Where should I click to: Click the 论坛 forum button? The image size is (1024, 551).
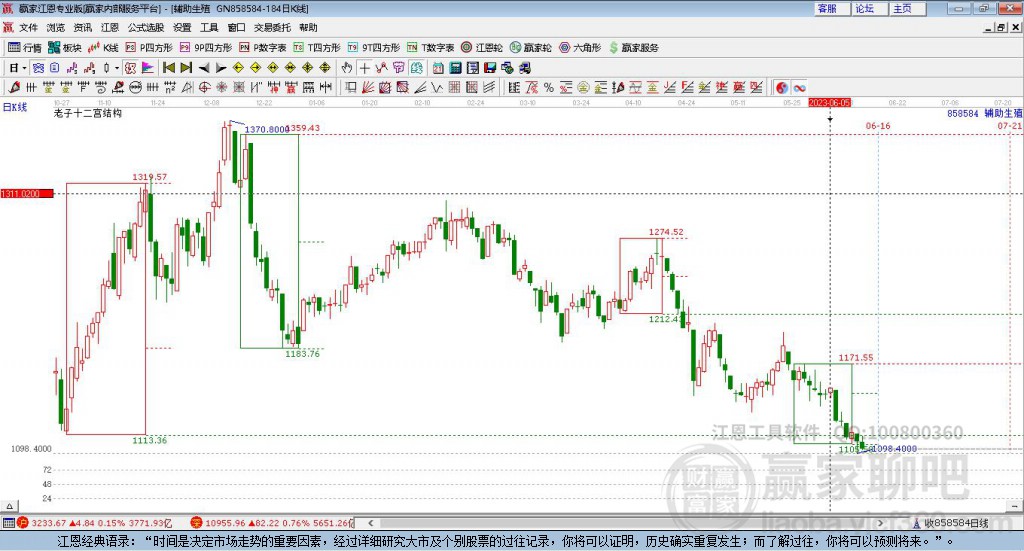tap(869, 8)
